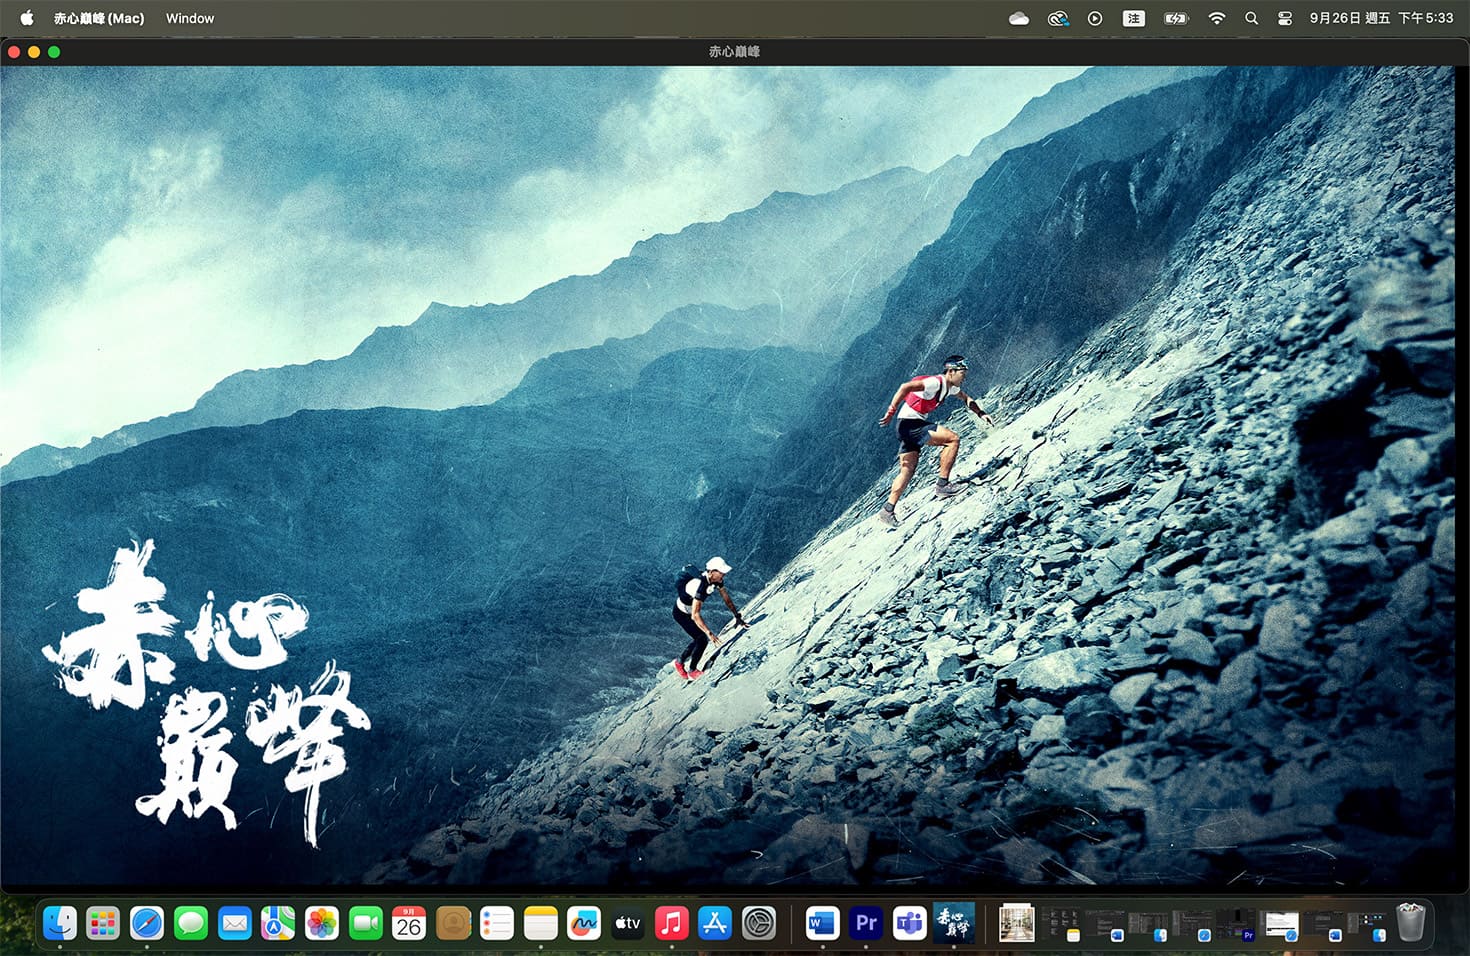Open the Wi-Fi status menu

(1216, 18)
